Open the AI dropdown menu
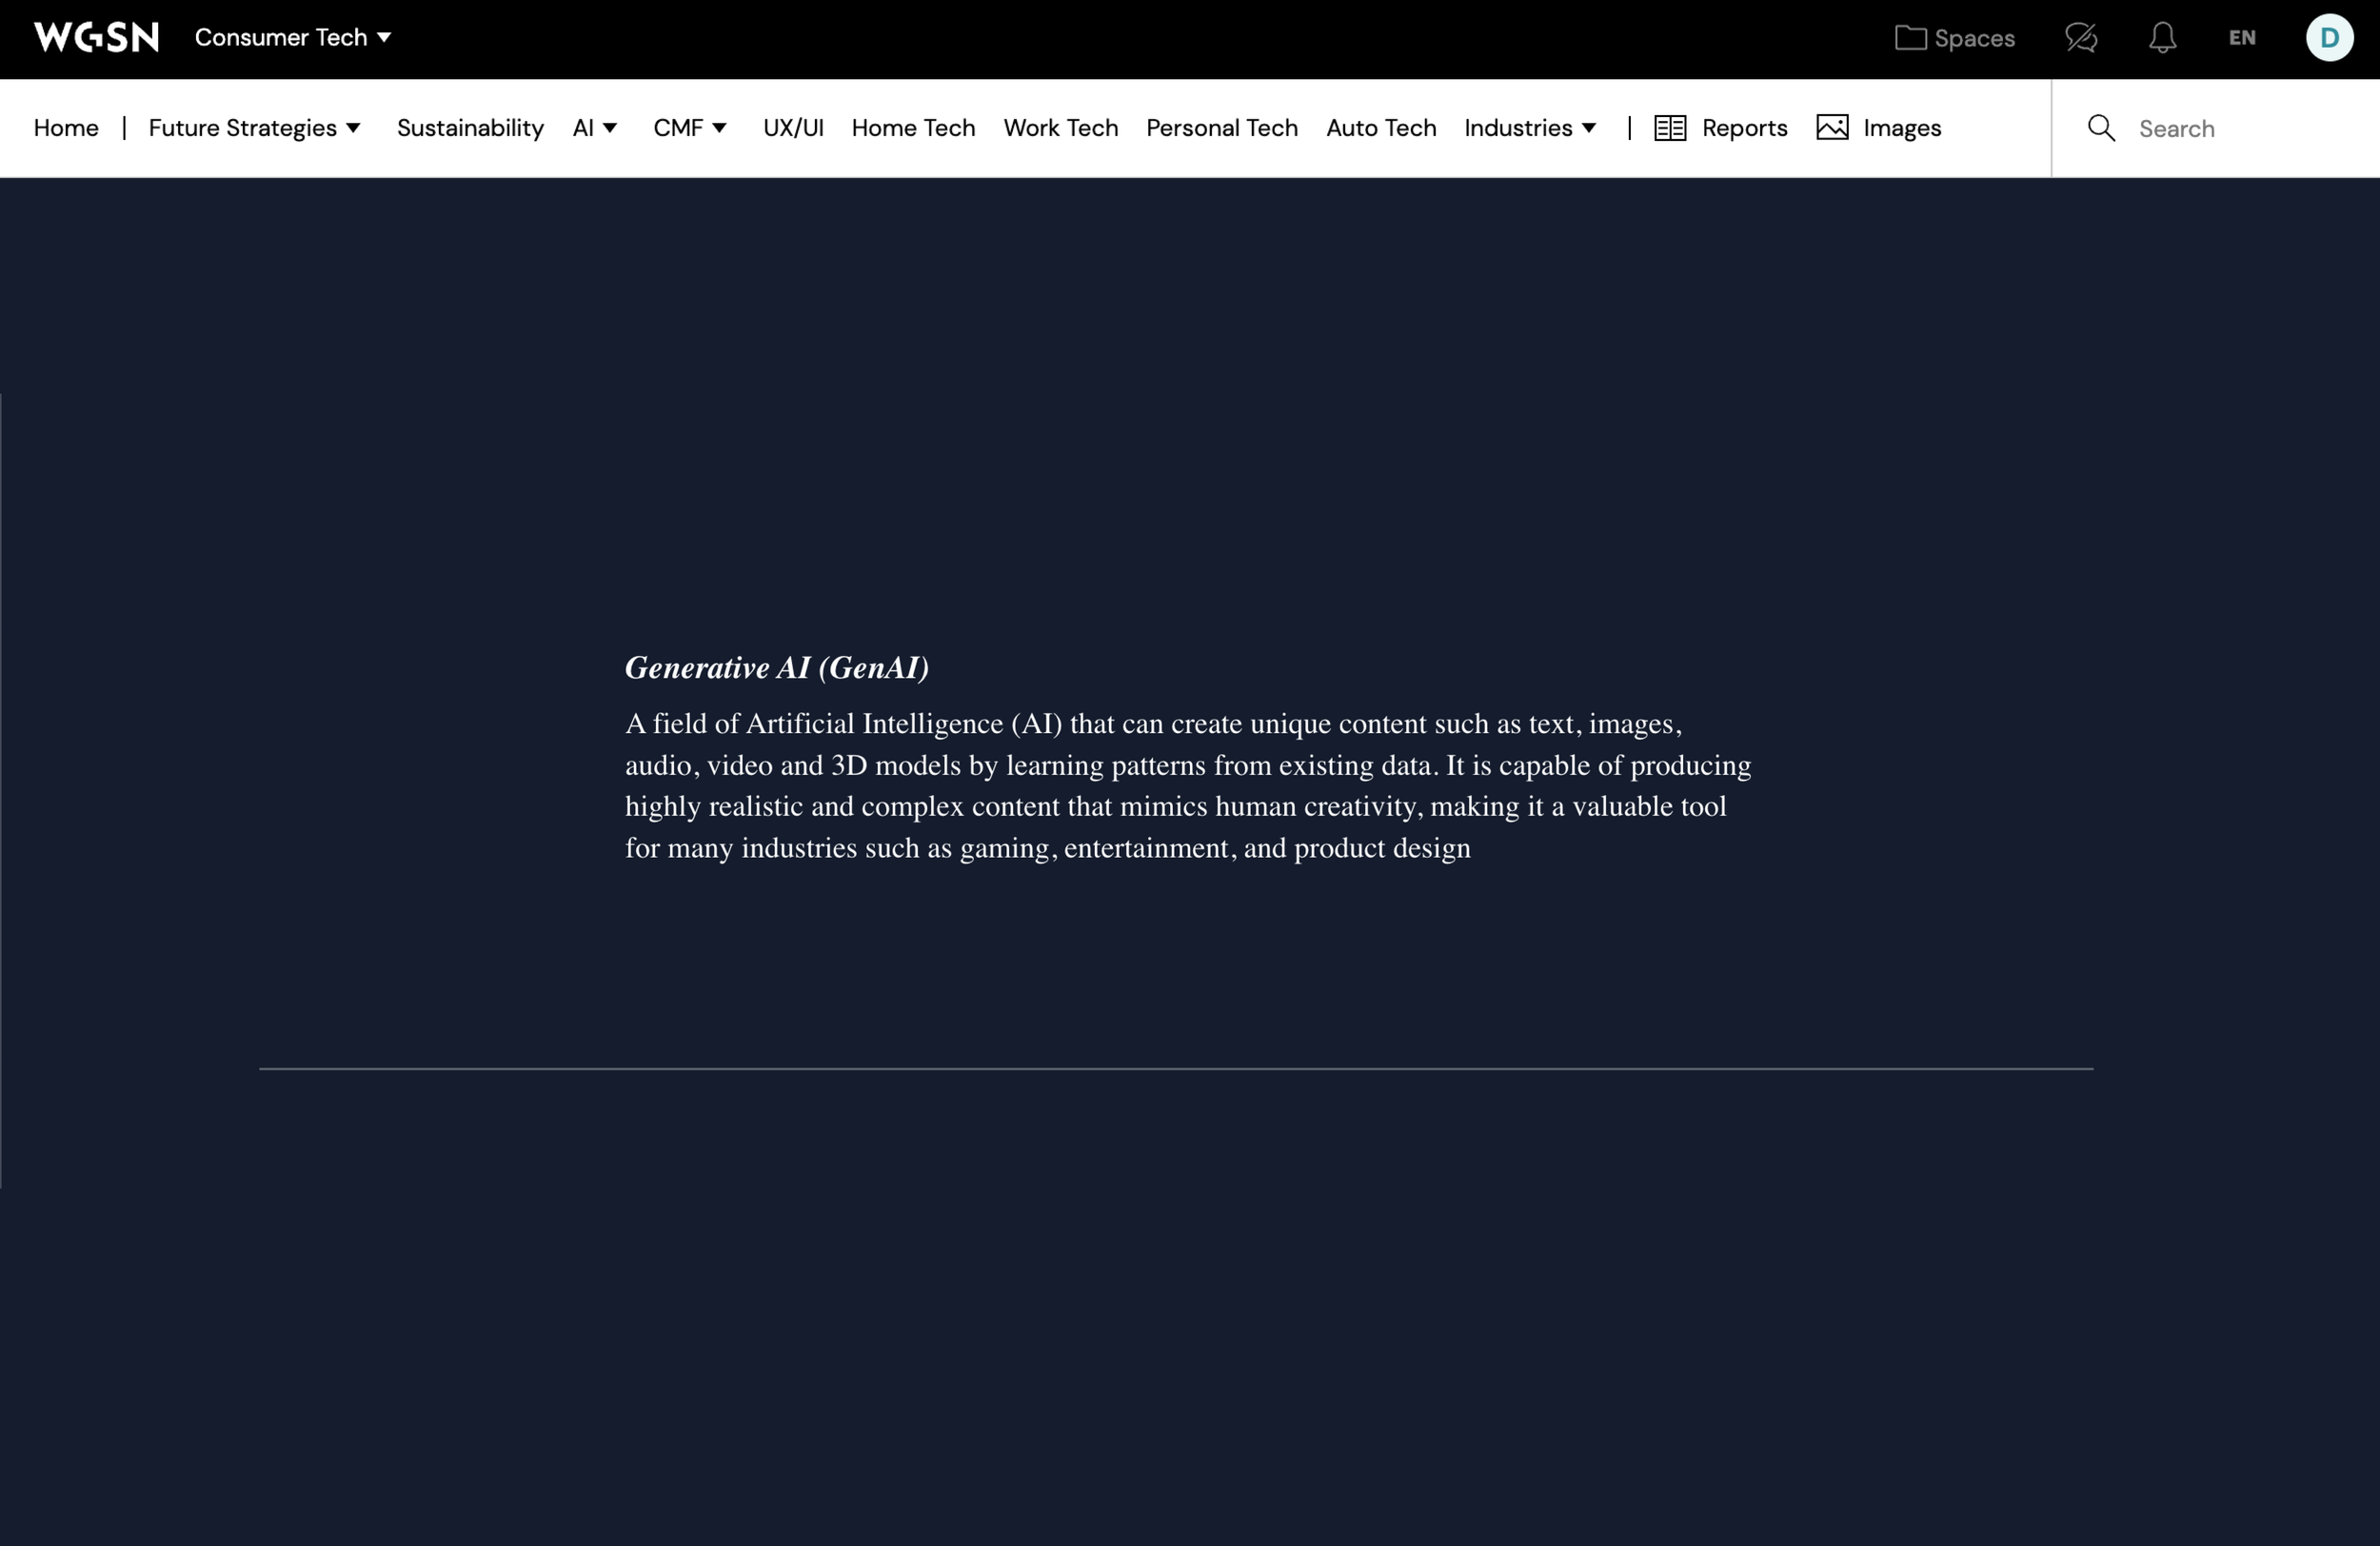Image resolution: width=2380 pixels, height=1546 pixels. tap(594, 128)
